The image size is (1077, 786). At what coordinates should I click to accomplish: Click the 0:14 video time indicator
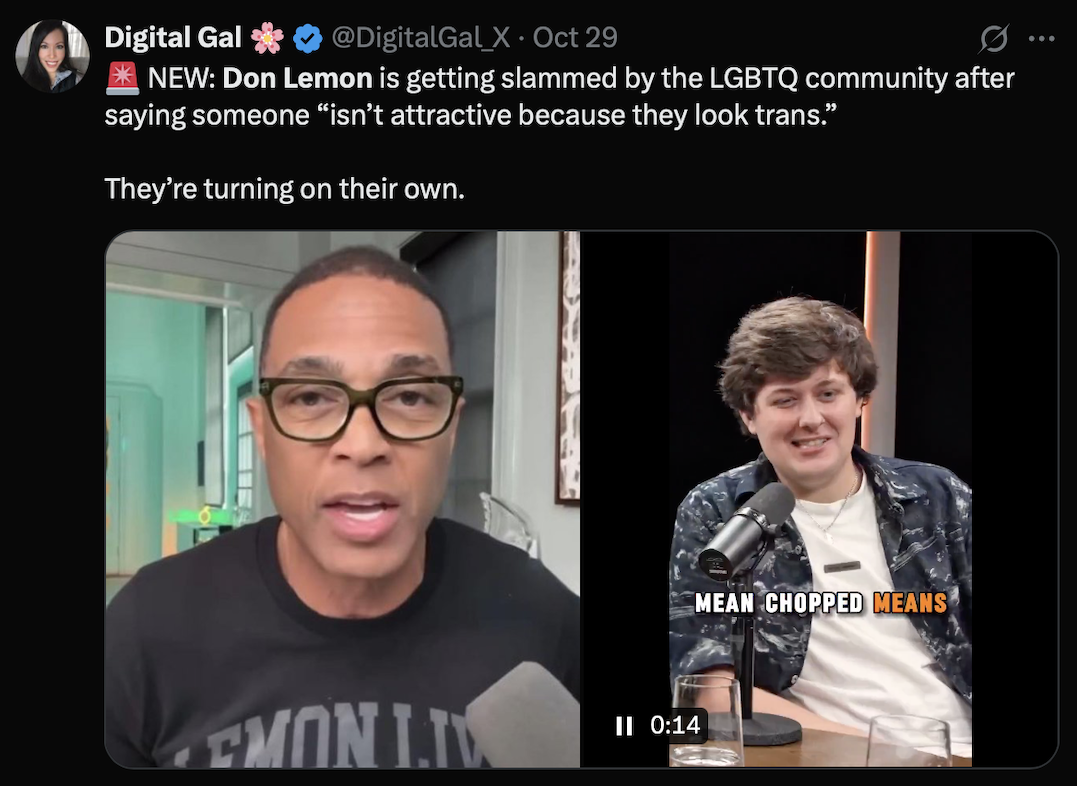pos(674,725)
